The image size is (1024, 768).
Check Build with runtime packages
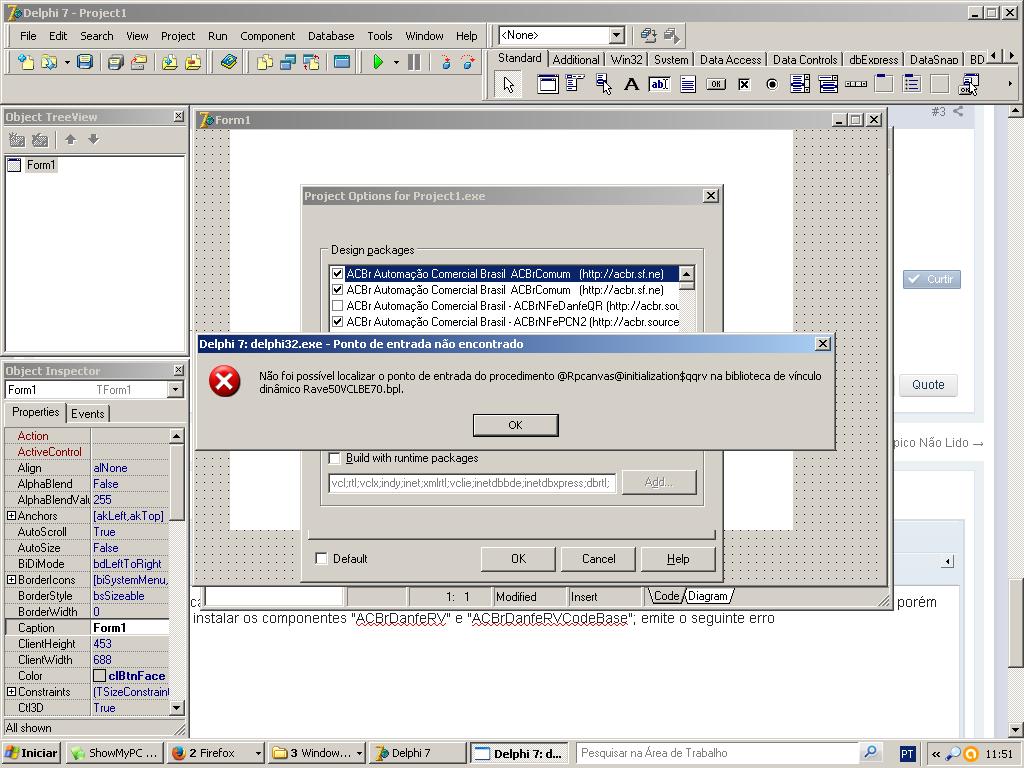tap(334, 458)
